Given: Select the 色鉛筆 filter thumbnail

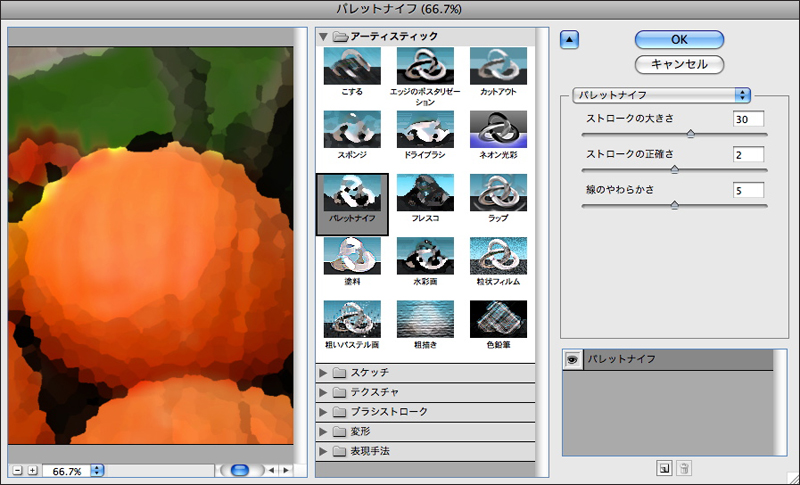Looking at the screenshot, I should point(498,319).
